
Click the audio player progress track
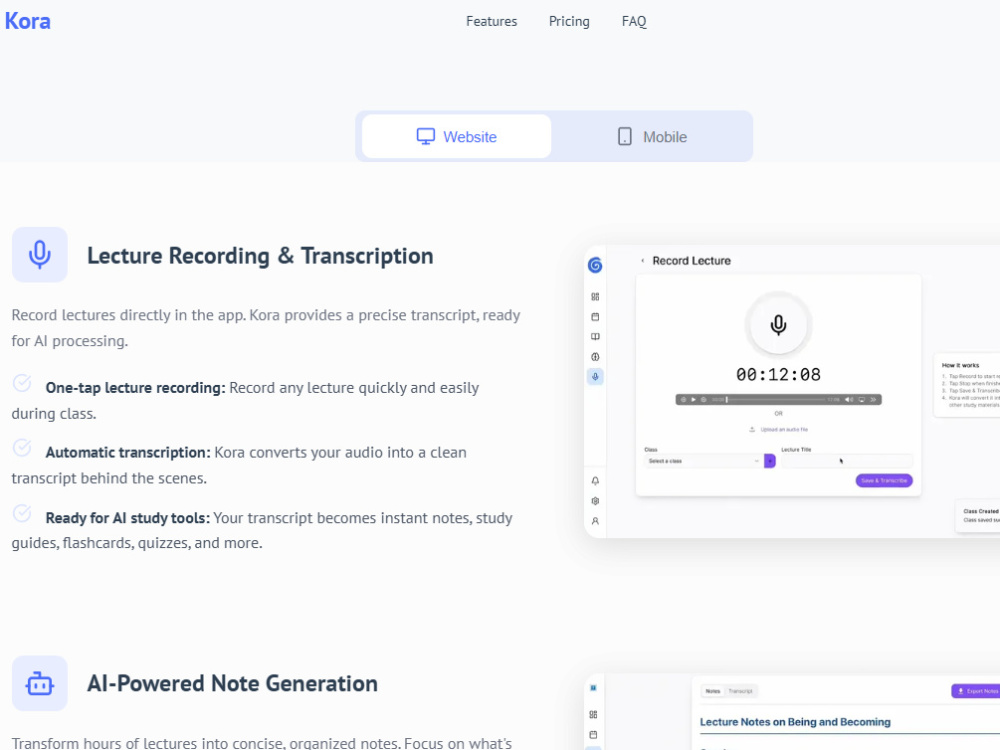pyautogui.click(x=775, y=400)
